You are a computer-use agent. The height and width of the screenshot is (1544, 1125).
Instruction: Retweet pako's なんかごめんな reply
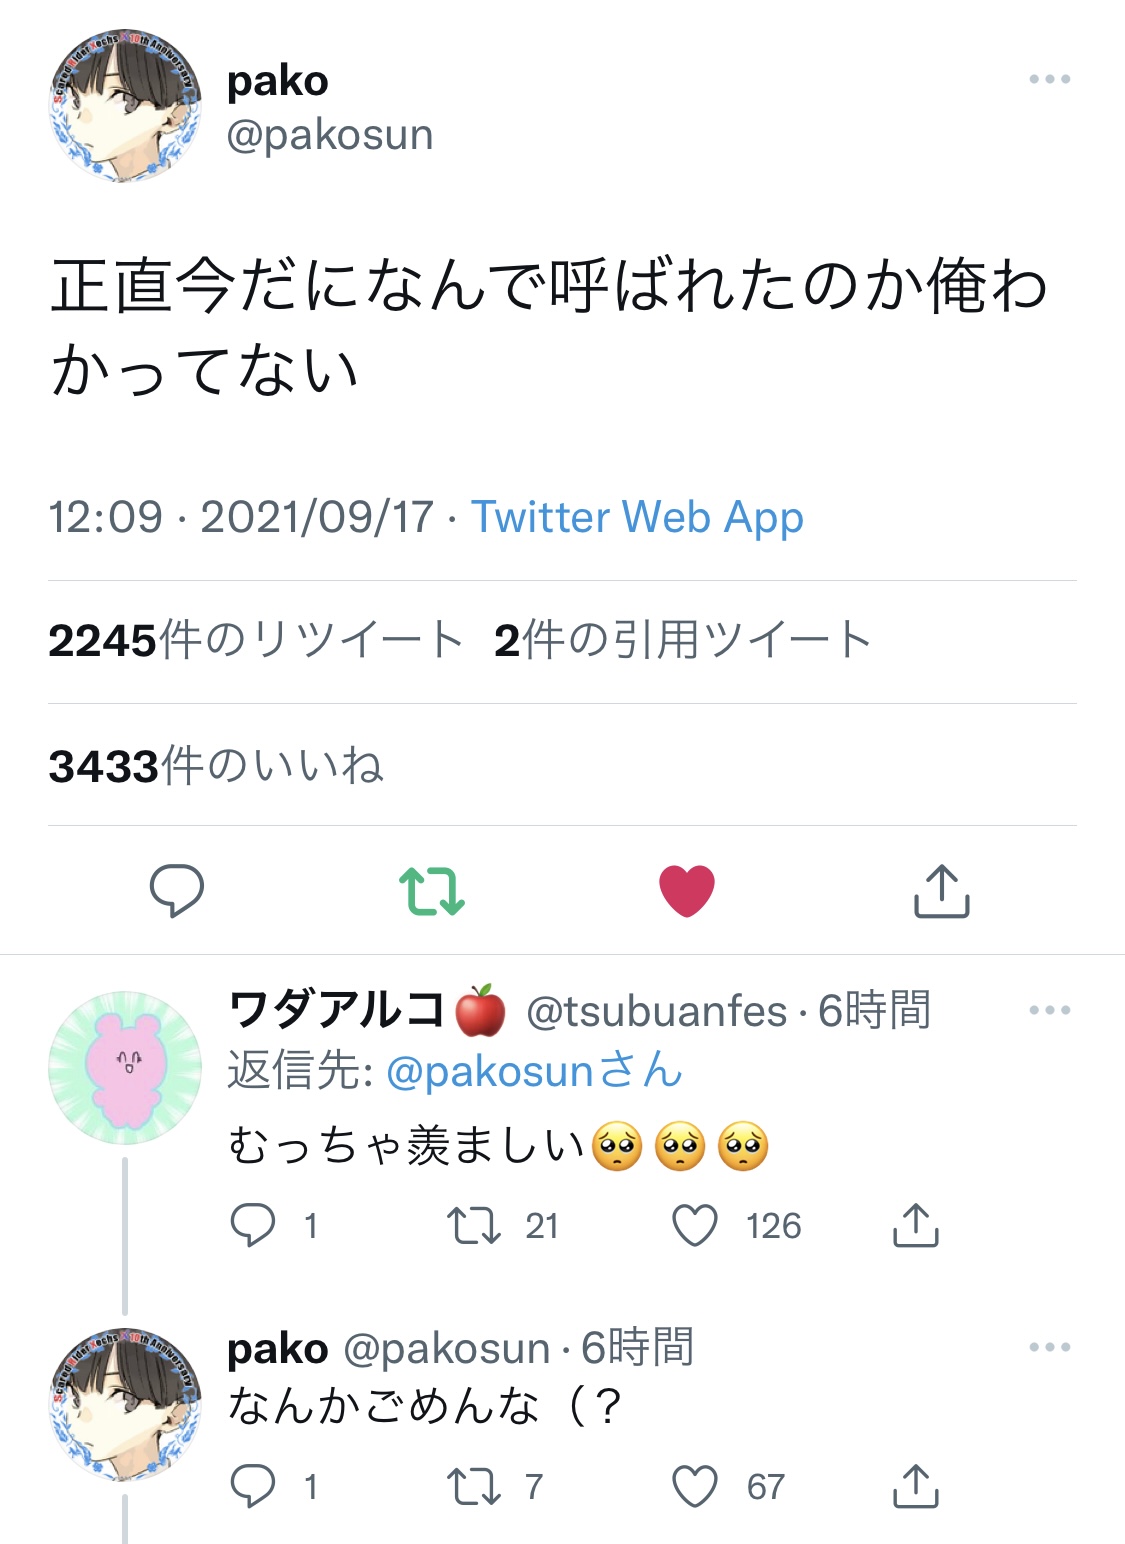[x=474, y=1486]
